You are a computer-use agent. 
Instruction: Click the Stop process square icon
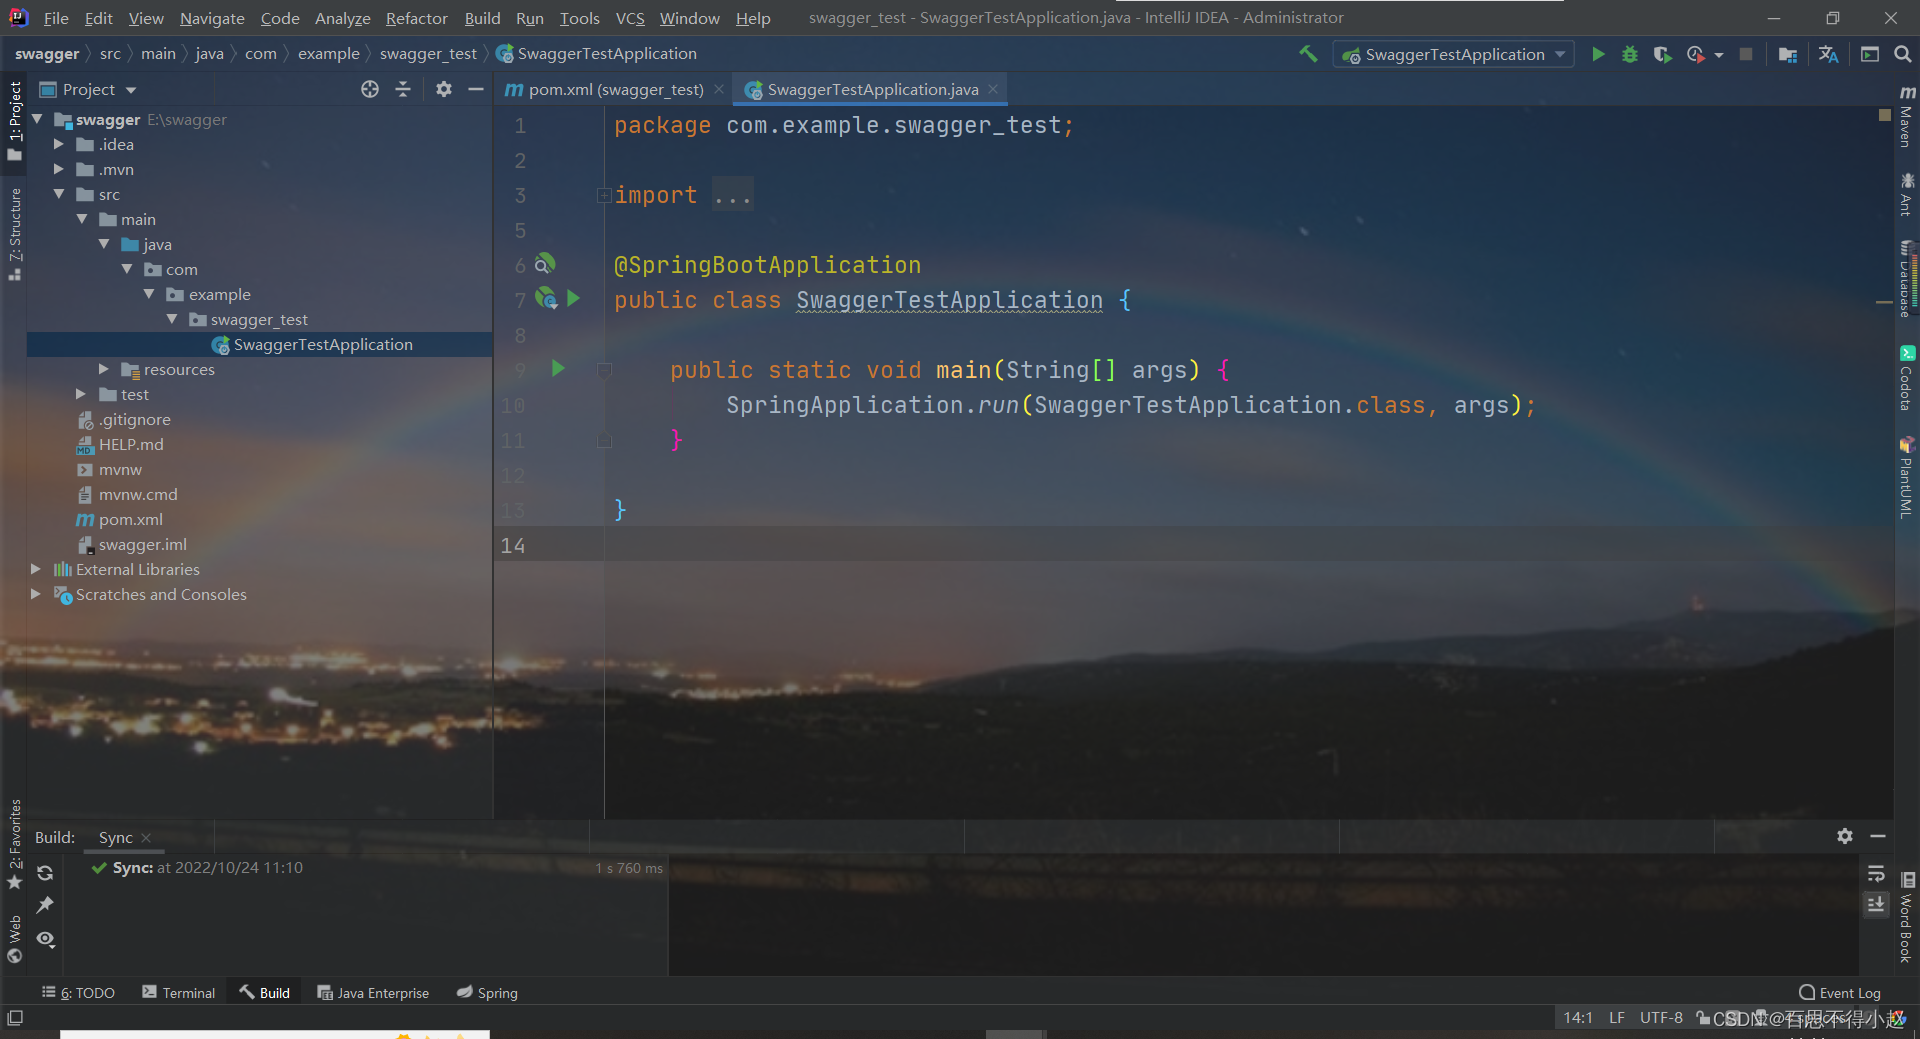click(x=1746, y=54)
